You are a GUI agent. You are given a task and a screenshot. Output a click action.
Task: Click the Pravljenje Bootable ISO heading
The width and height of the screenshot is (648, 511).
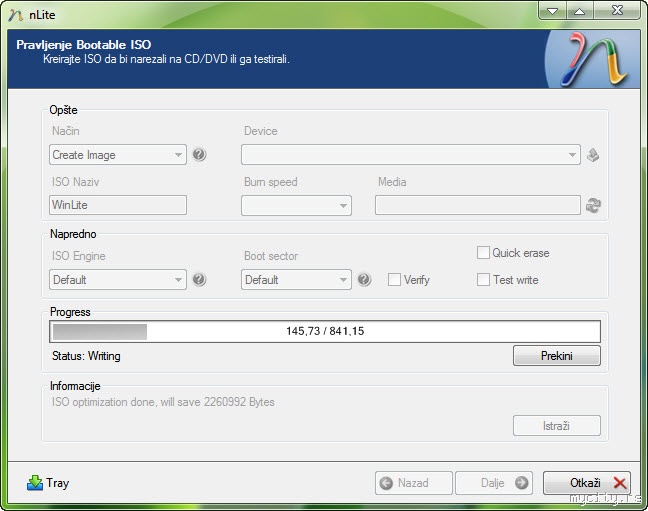coord(83,45)
